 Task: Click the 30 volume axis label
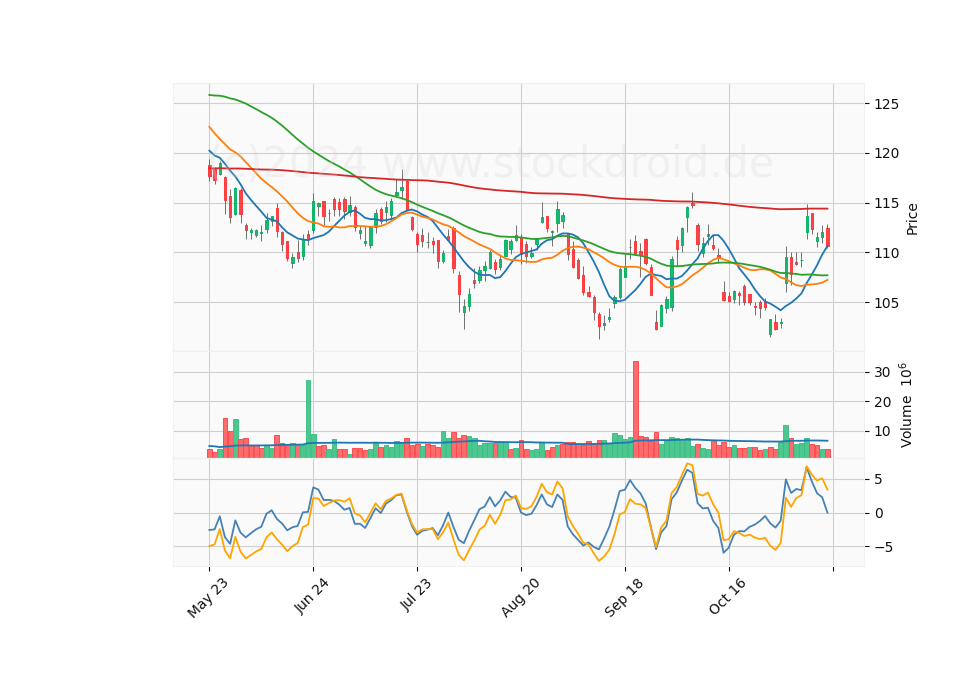tap(882, 372)
